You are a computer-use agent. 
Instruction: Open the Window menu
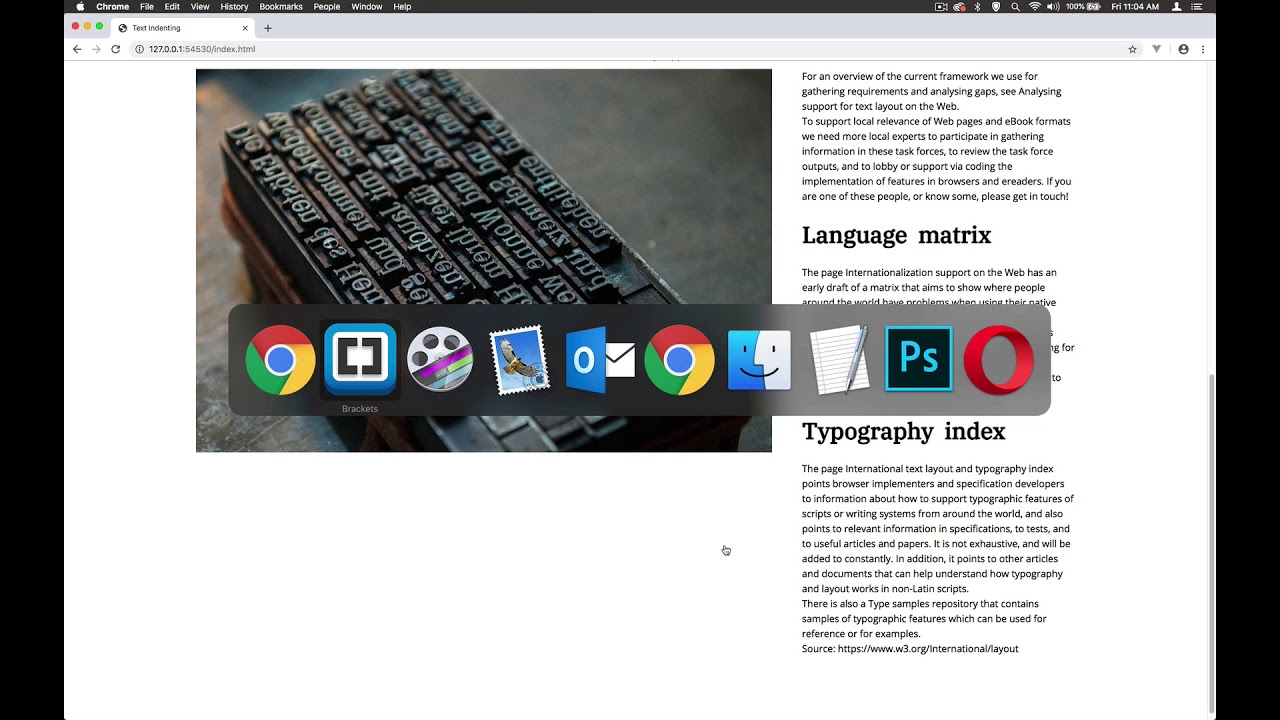[x=367, y=7]
